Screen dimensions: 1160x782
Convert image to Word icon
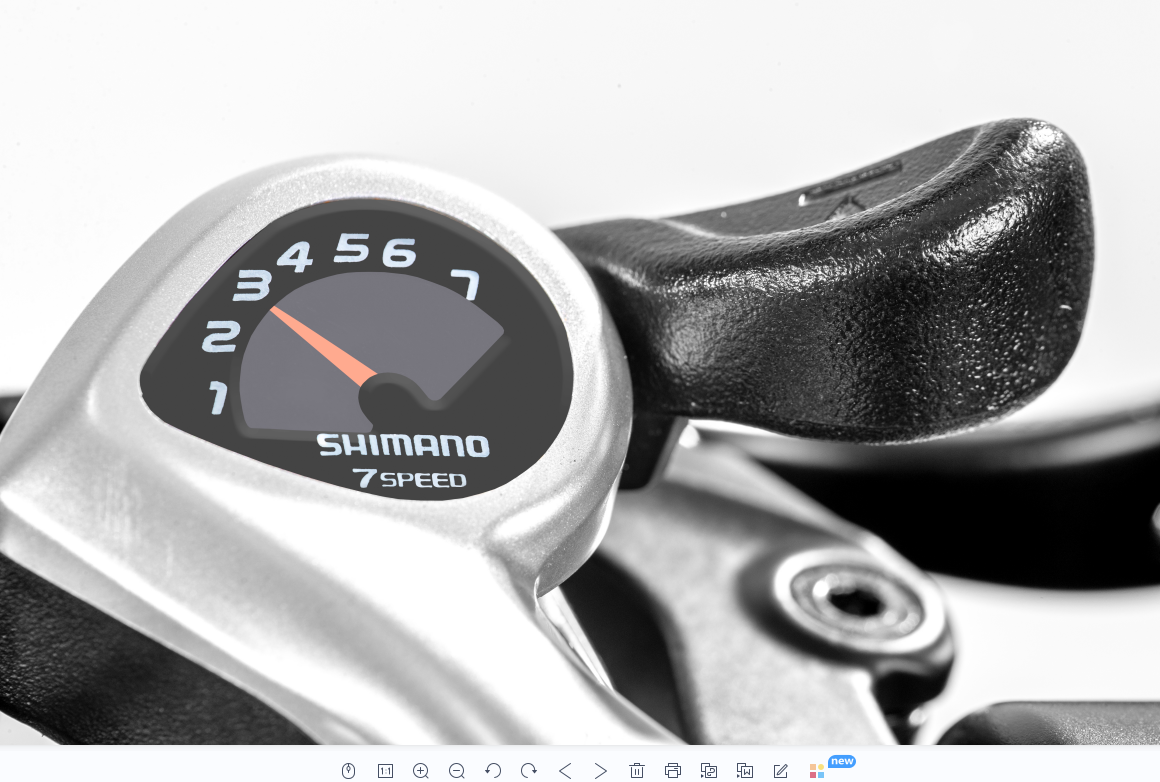pyautogui.click(x=745, y=771)
